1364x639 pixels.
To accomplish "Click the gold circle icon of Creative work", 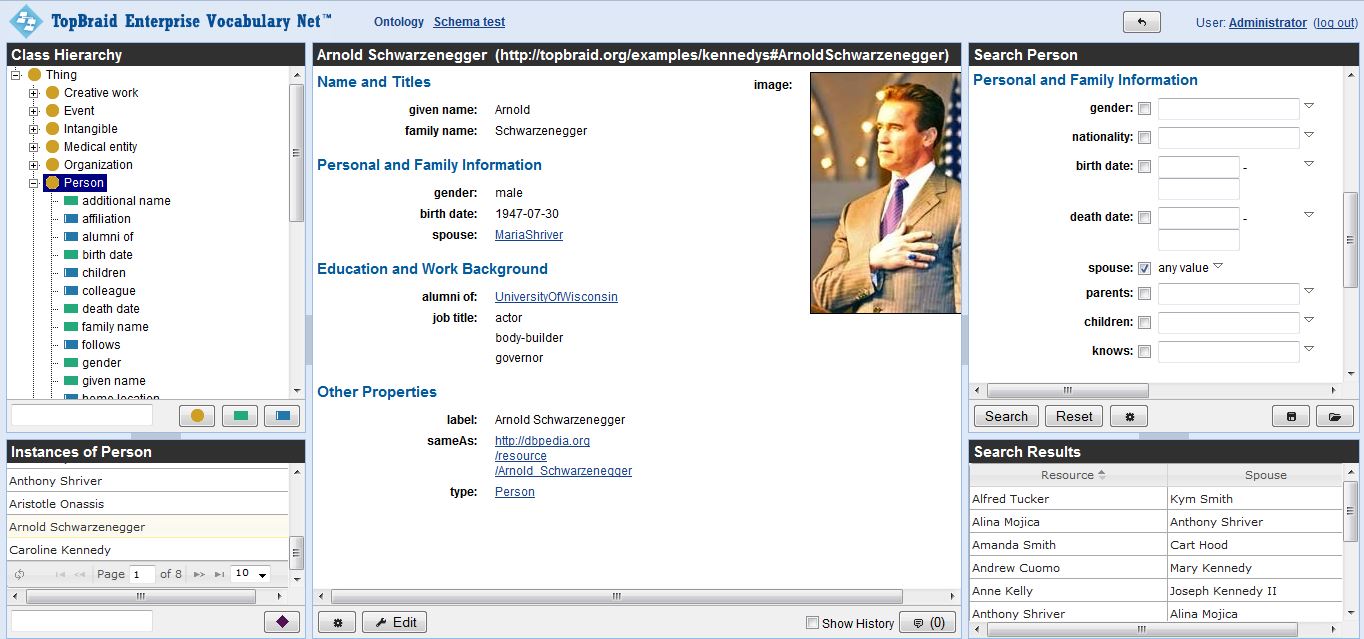I will pos(53,93).
